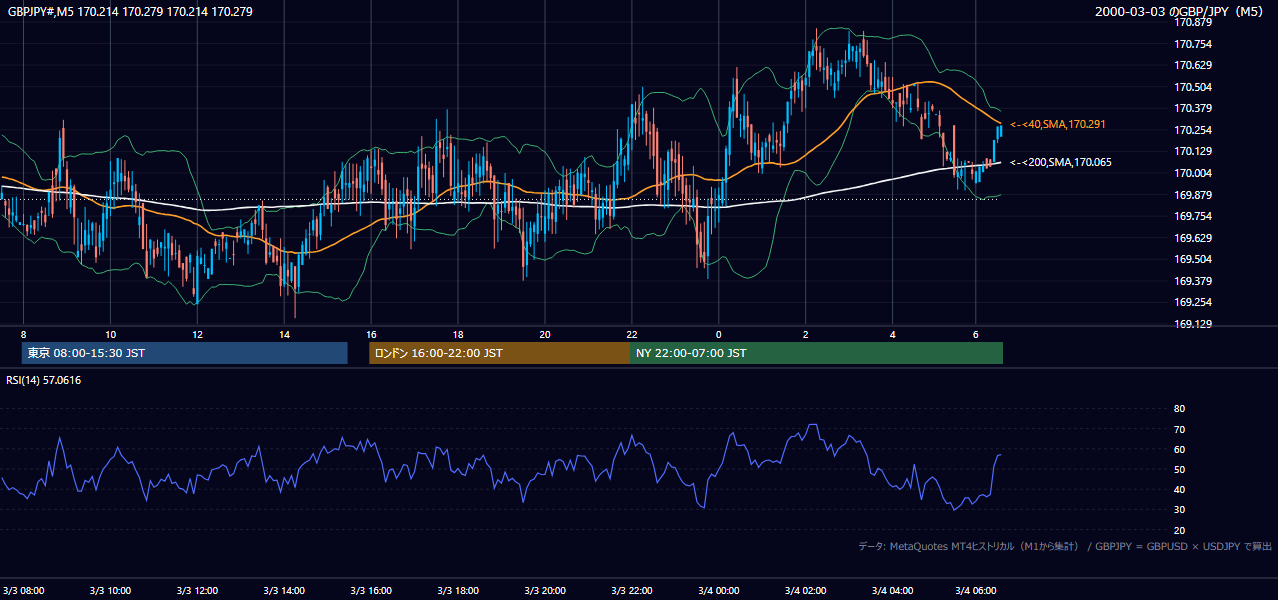Click price scale value 170.504

(1194, 87)
